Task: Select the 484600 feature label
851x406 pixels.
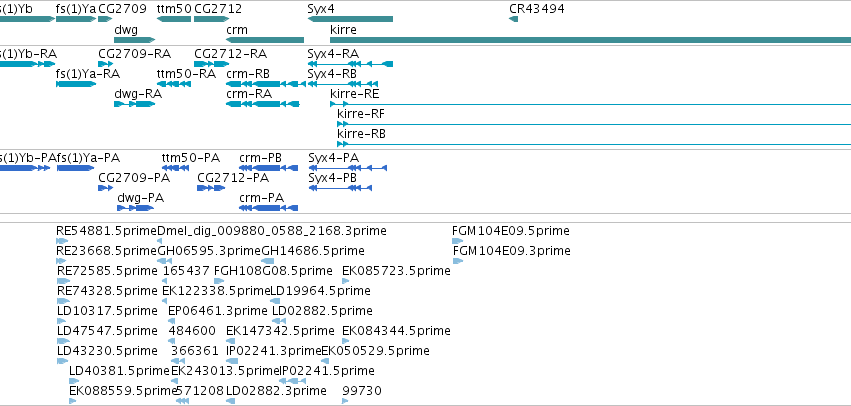Action: pos(192,331)
